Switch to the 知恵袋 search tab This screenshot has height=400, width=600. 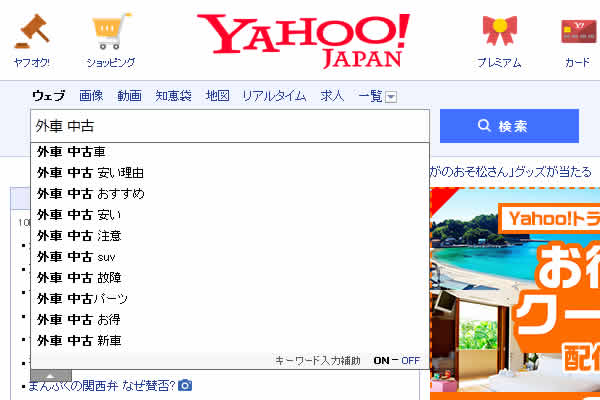click(x=174, y=96)
